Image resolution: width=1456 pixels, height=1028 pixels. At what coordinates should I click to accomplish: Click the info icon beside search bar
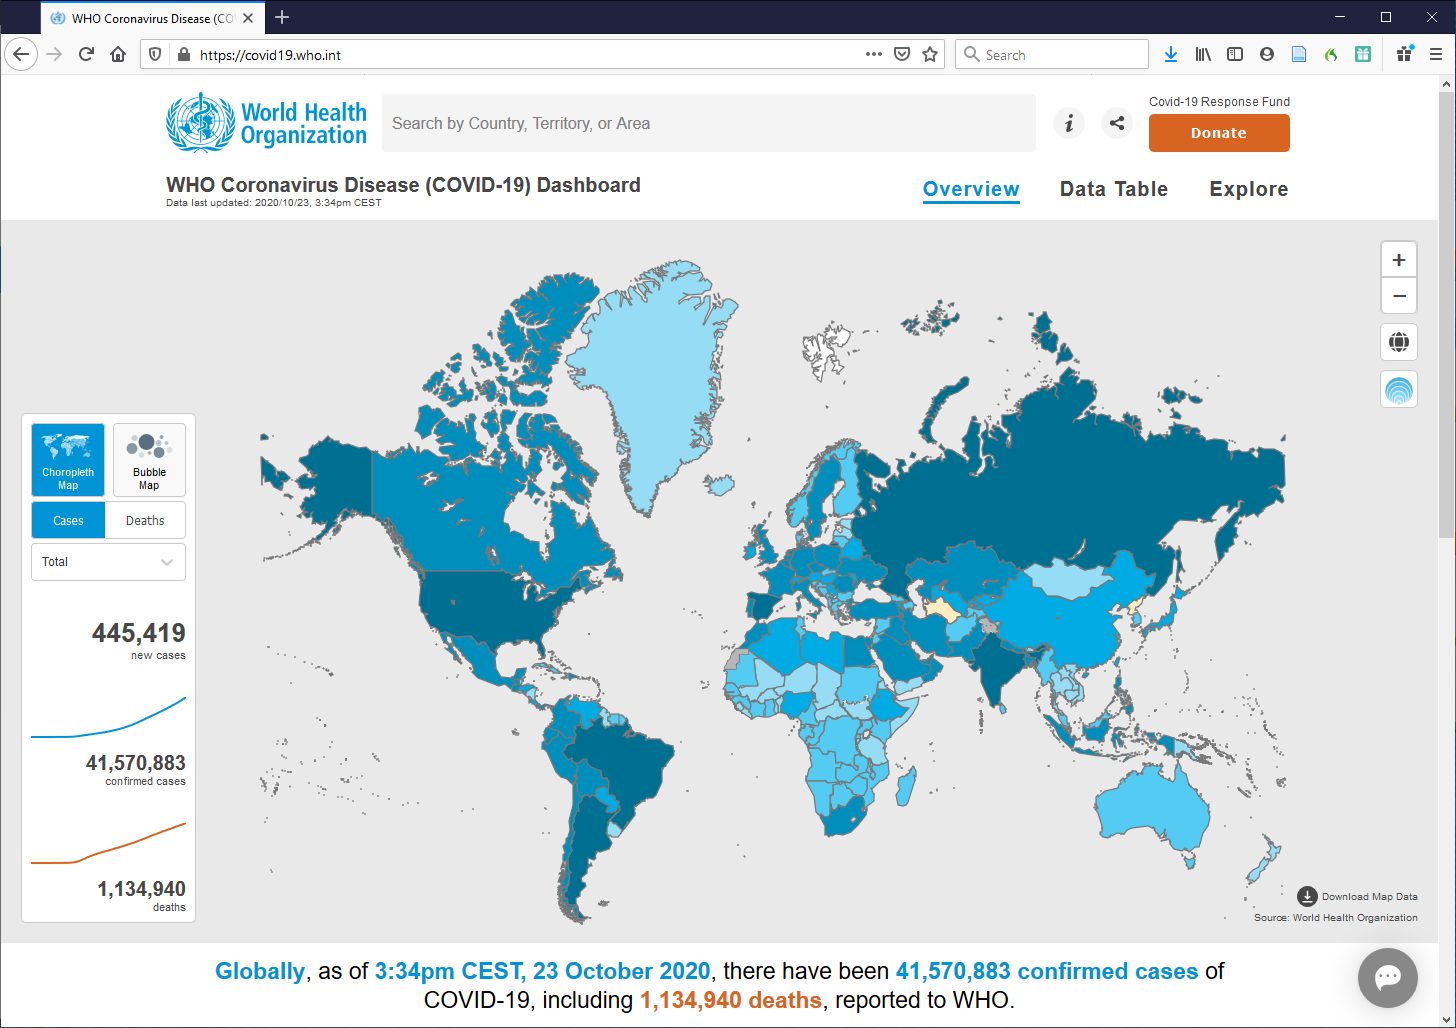pyautogui.click(x=1069, y=123)
